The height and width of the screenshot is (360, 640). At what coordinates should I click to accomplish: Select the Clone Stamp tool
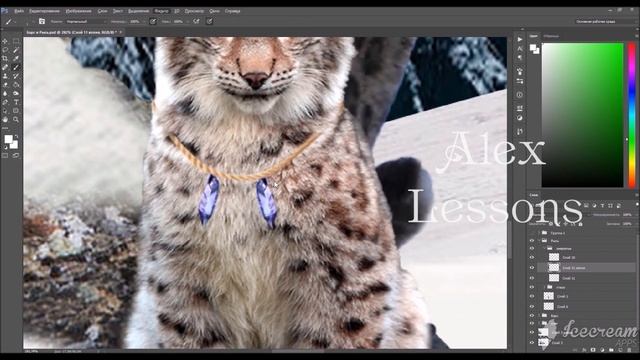coord(5,76)
